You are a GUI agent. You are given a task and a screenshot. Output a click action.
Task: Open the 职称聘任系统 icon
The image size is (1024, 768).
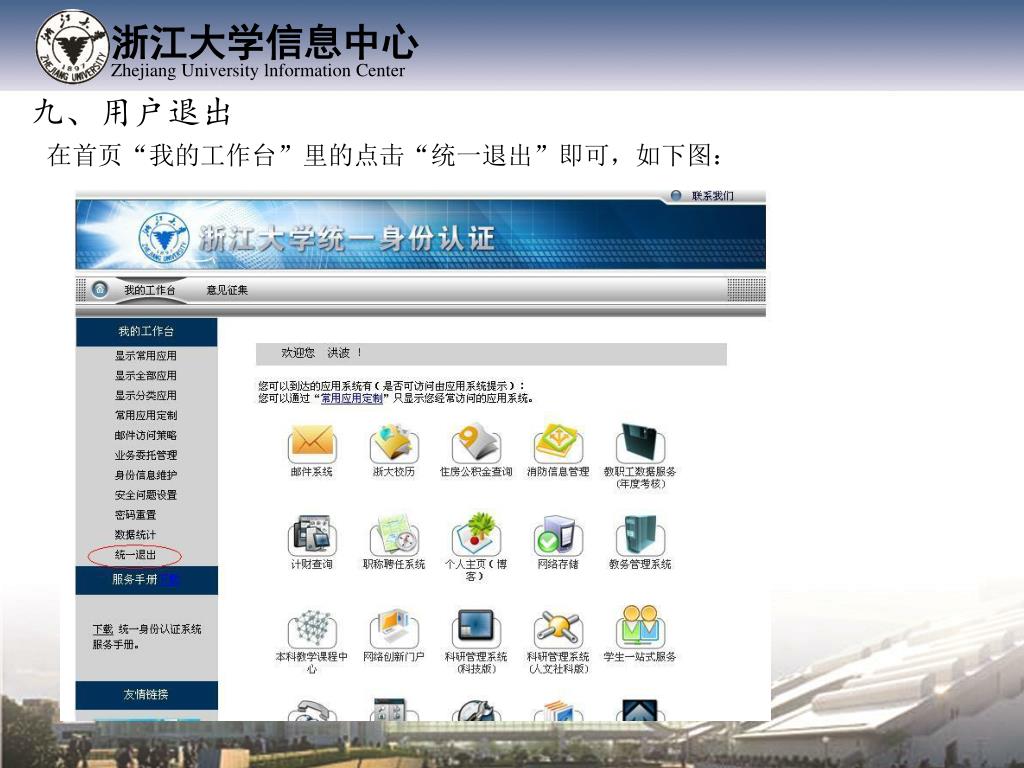[x=394, y=535]
